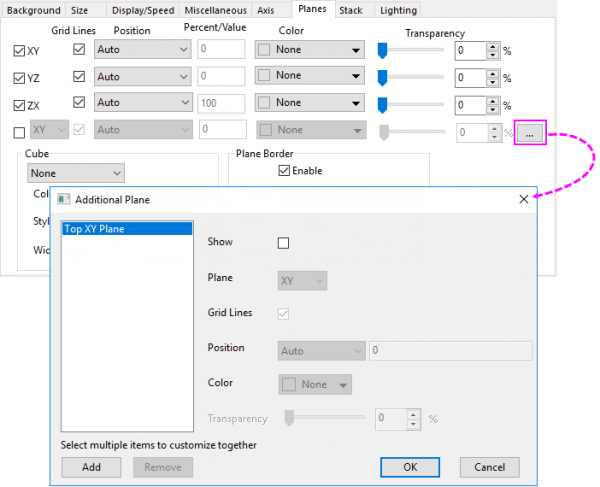Disable the Plane Border Enable checkbox

click(284, 171)
